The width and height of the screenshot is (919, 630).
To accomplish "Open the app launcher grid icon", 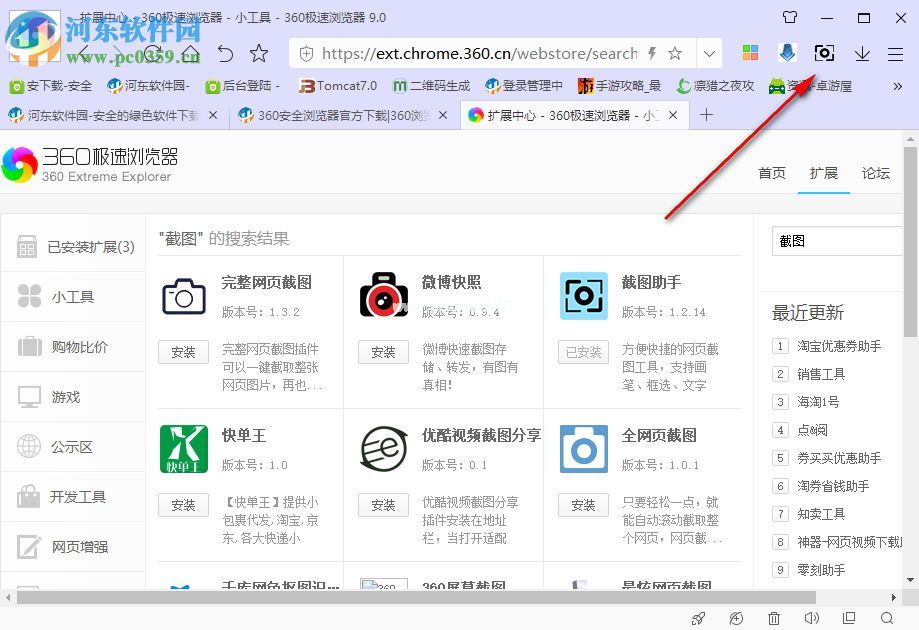I will pyautogui.click(x=750, y=52).
